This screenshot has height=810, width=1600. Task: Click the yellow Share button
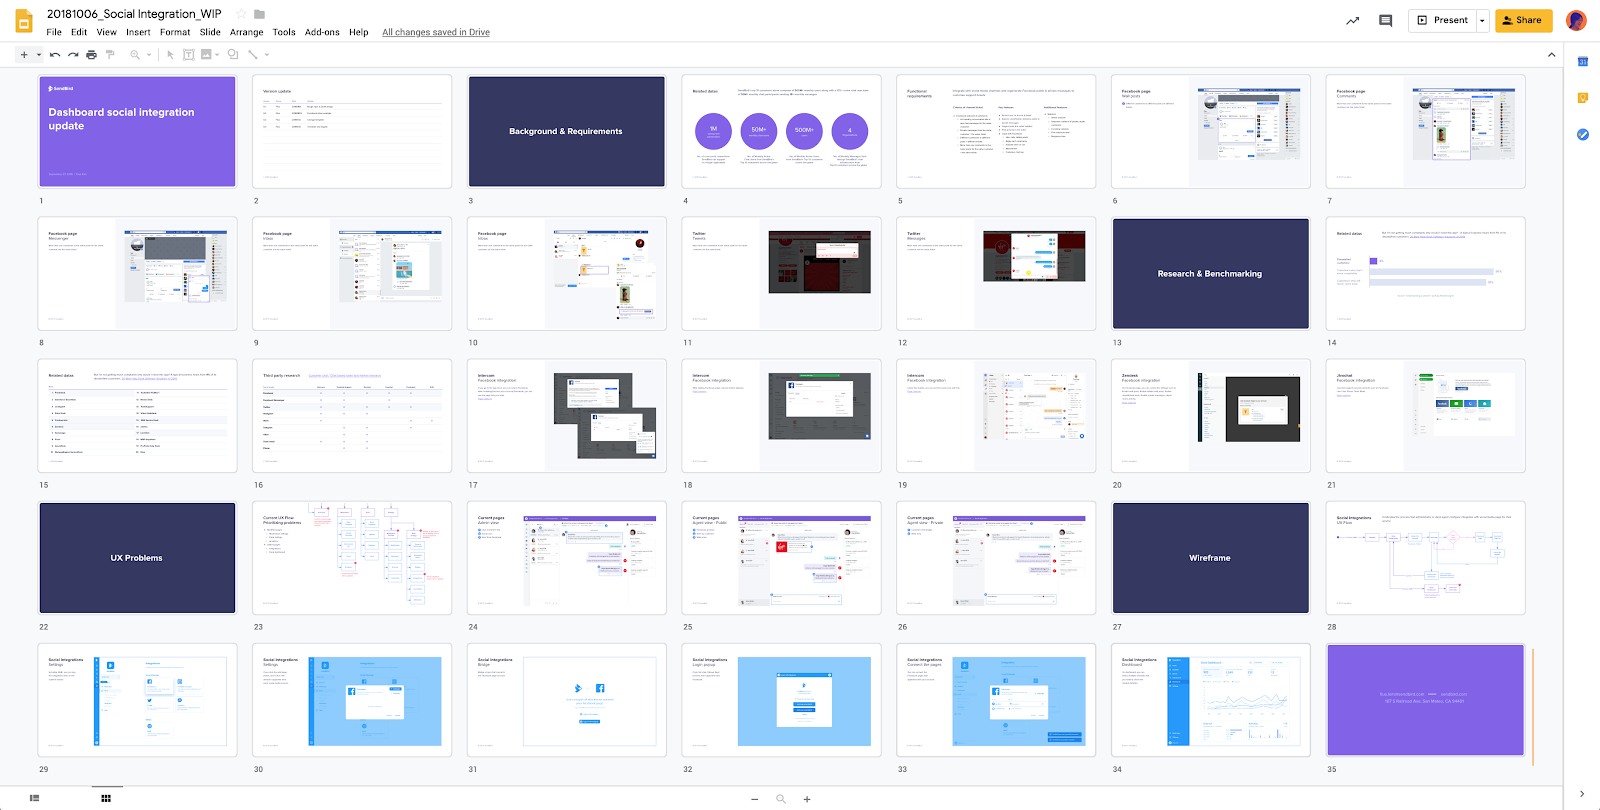click(x=1524, y=20)
